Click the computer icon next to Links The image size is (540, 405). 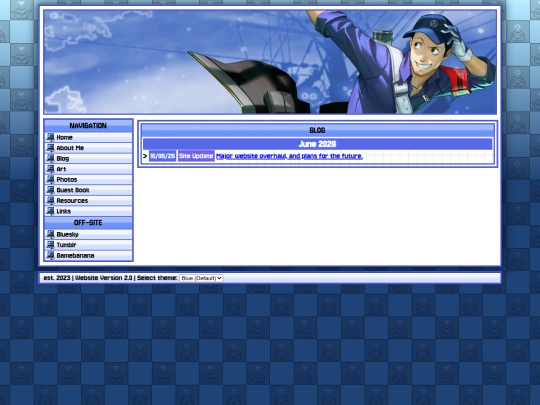tap(50, 211)
